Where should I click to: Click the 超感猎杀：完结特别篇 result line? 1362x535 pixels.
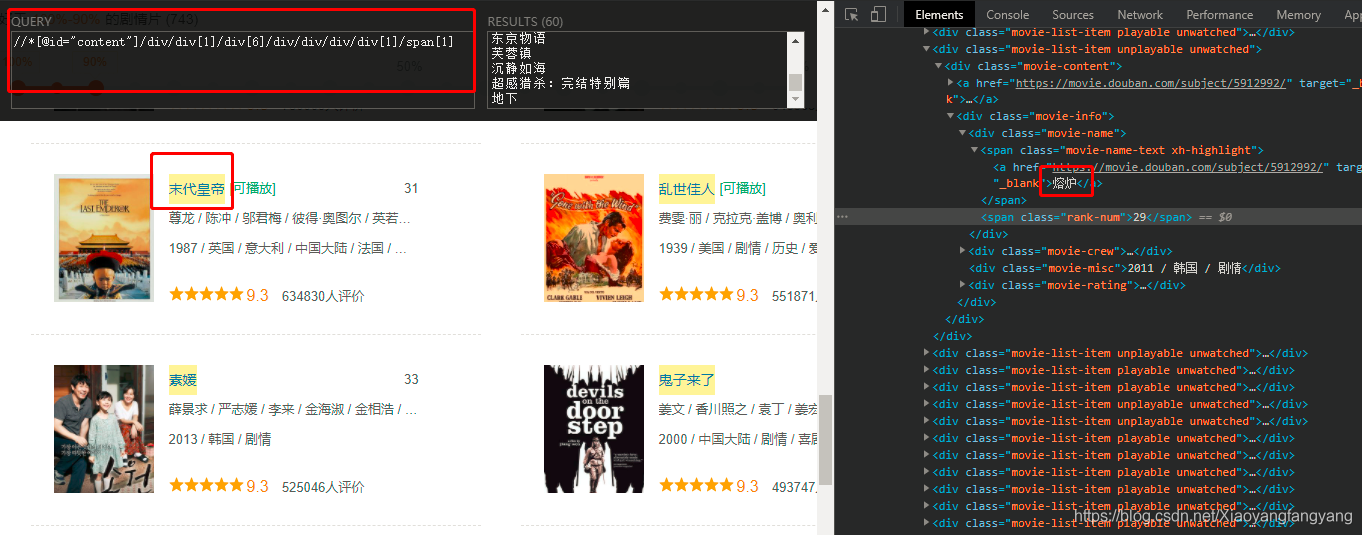tap(560, 84)
